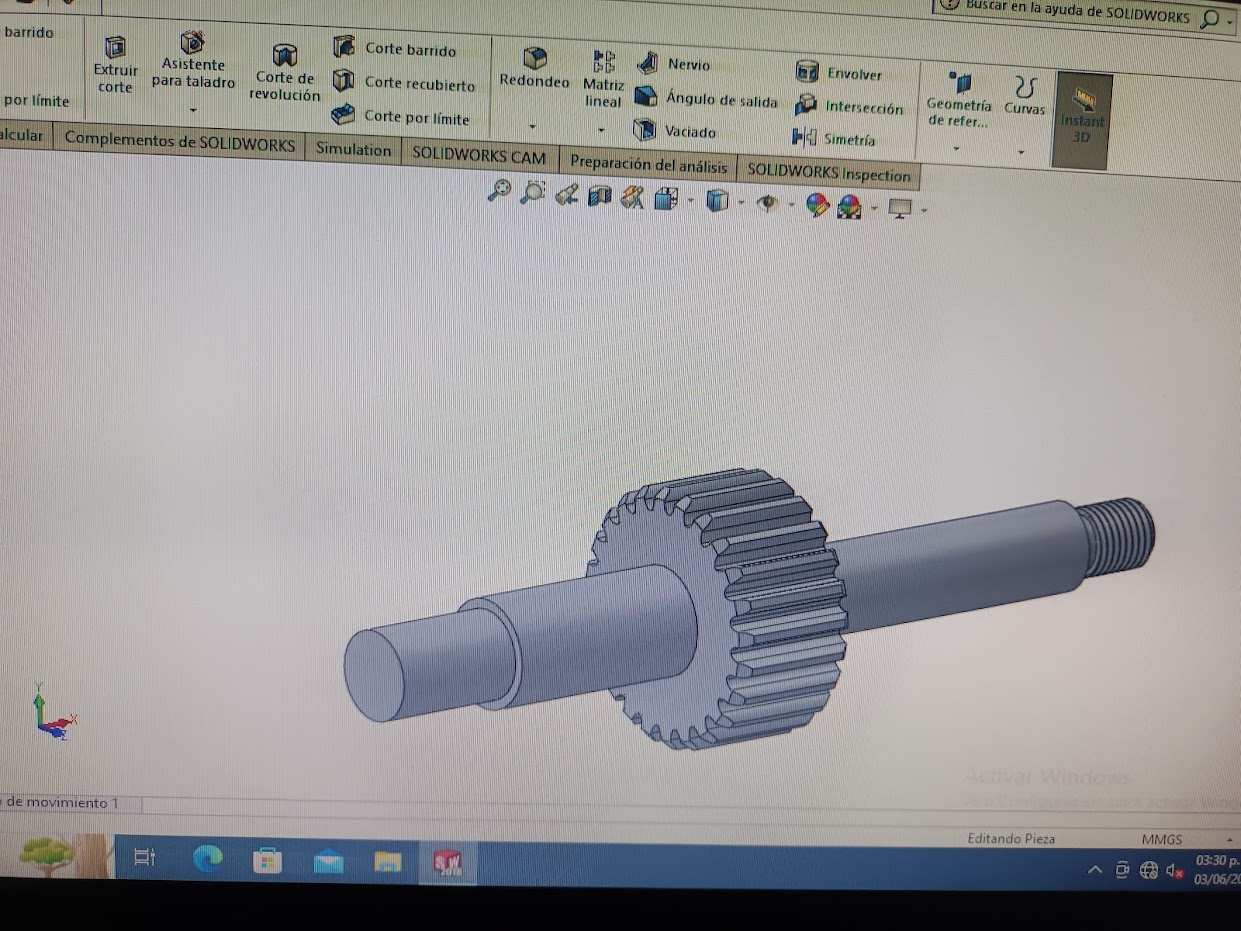Expand the Matriz lineal dropdown arrow
The height and width of the screenshot is (931, 1241).
(602, 130)
